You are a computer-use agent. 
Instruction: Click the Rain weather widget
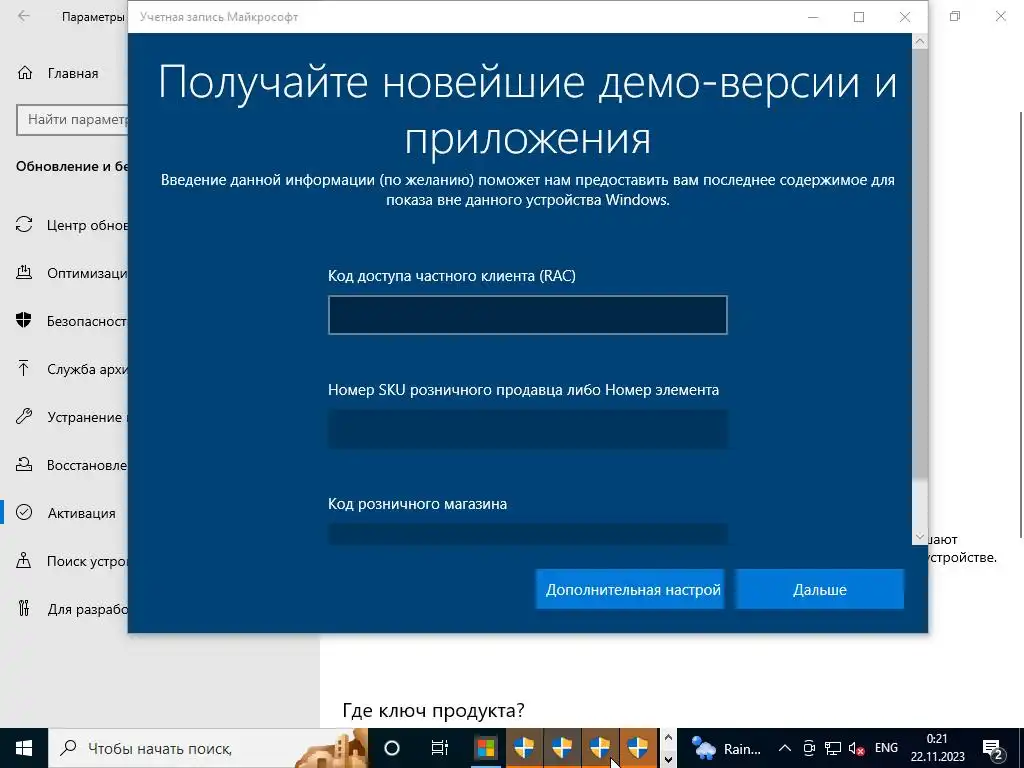pos(726,748)
